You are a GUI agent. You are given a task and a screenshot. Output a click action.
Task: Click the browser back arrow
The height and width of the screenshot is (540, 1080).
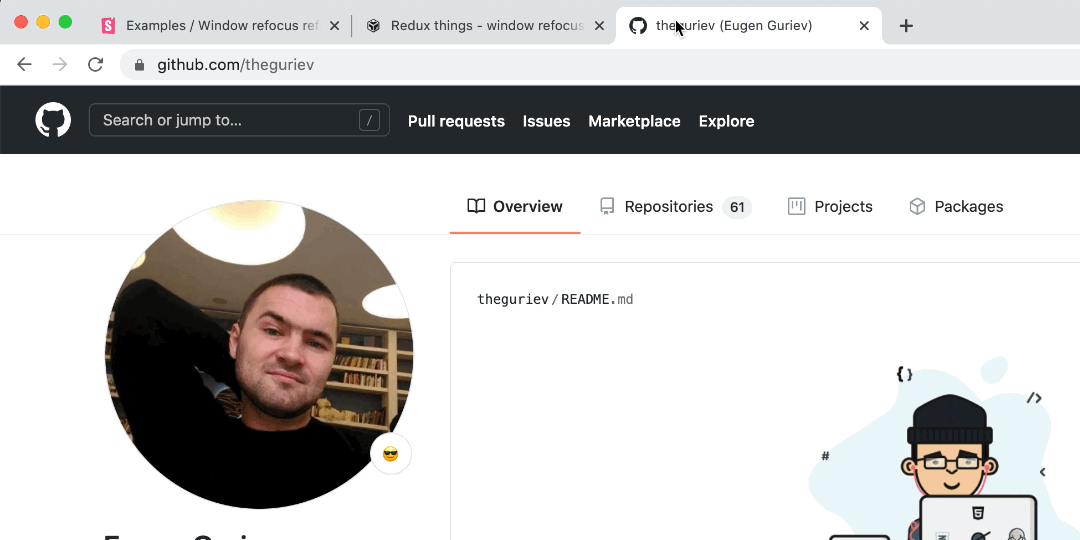(x=24, y=65)
